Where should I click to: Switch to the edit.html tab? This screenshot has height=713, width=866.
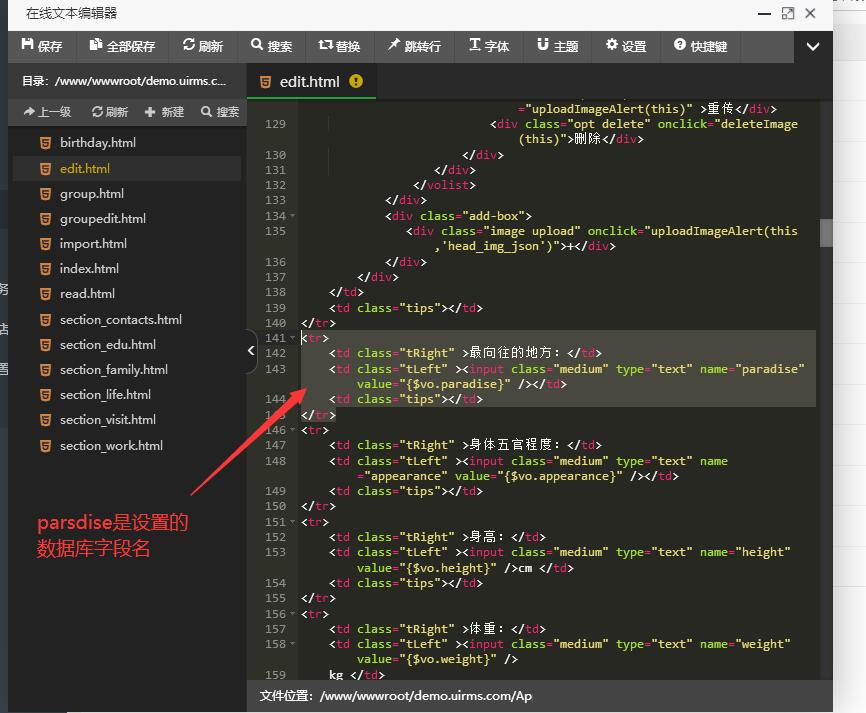pyautogui.click(x=311, y=82)
